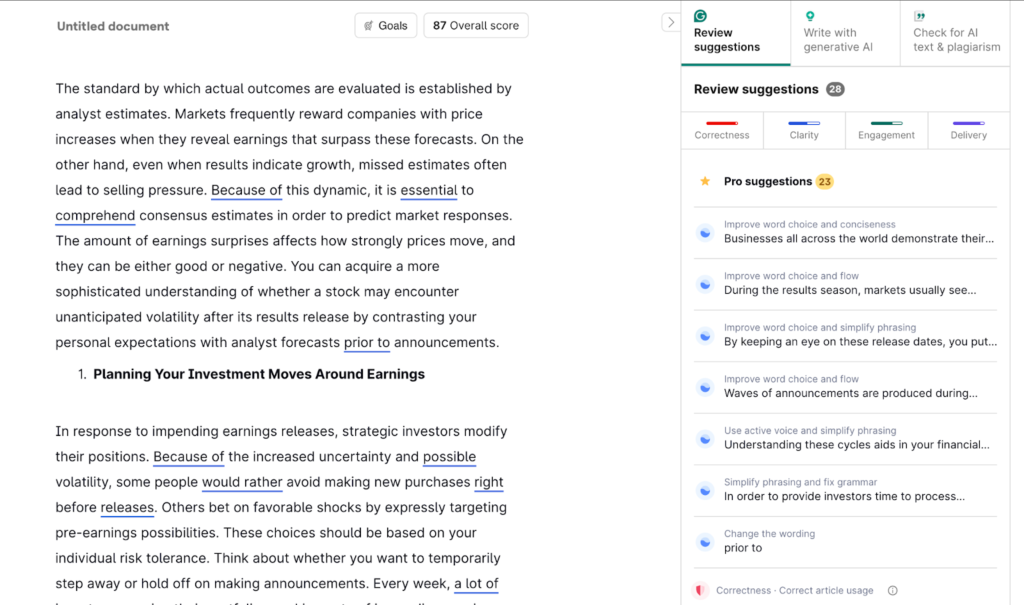Open the Goals button

(x=385, y=26)
